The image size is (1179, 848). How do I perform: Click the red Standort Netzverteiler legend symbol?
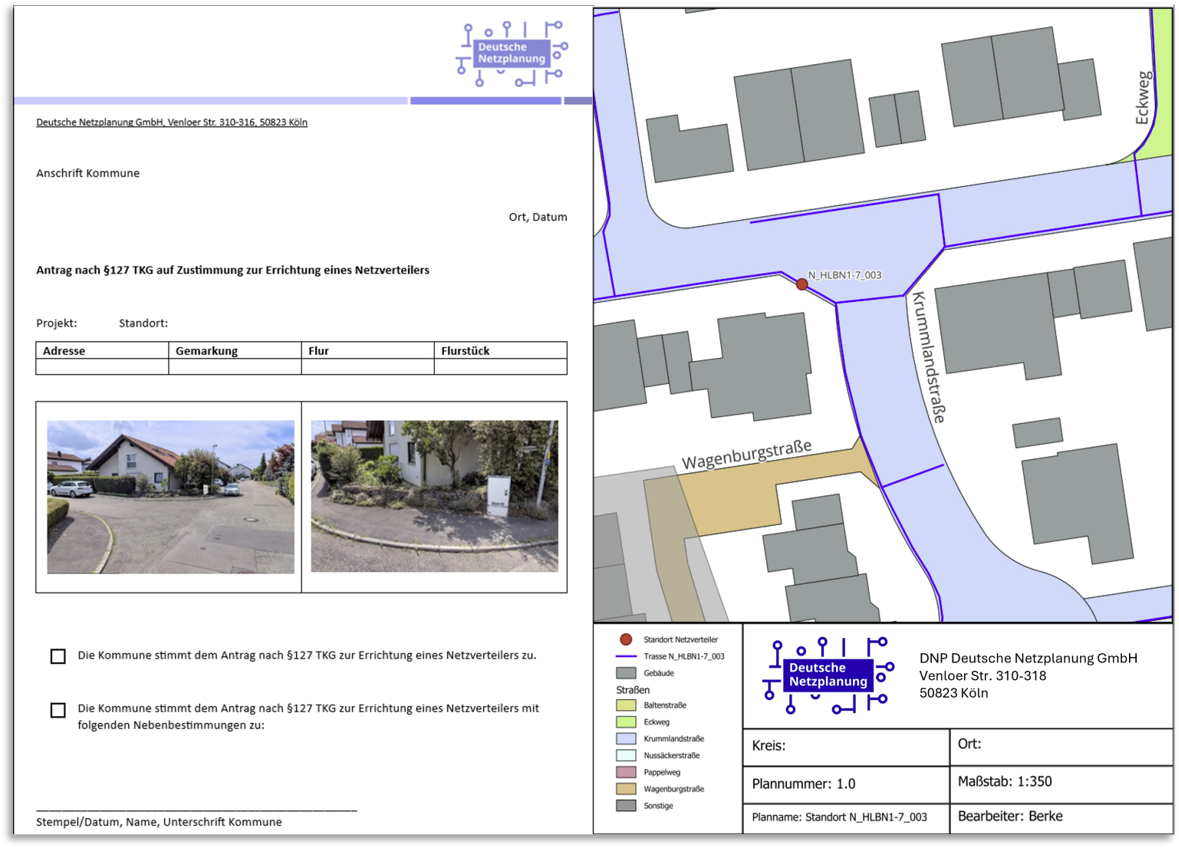(626, 639)
